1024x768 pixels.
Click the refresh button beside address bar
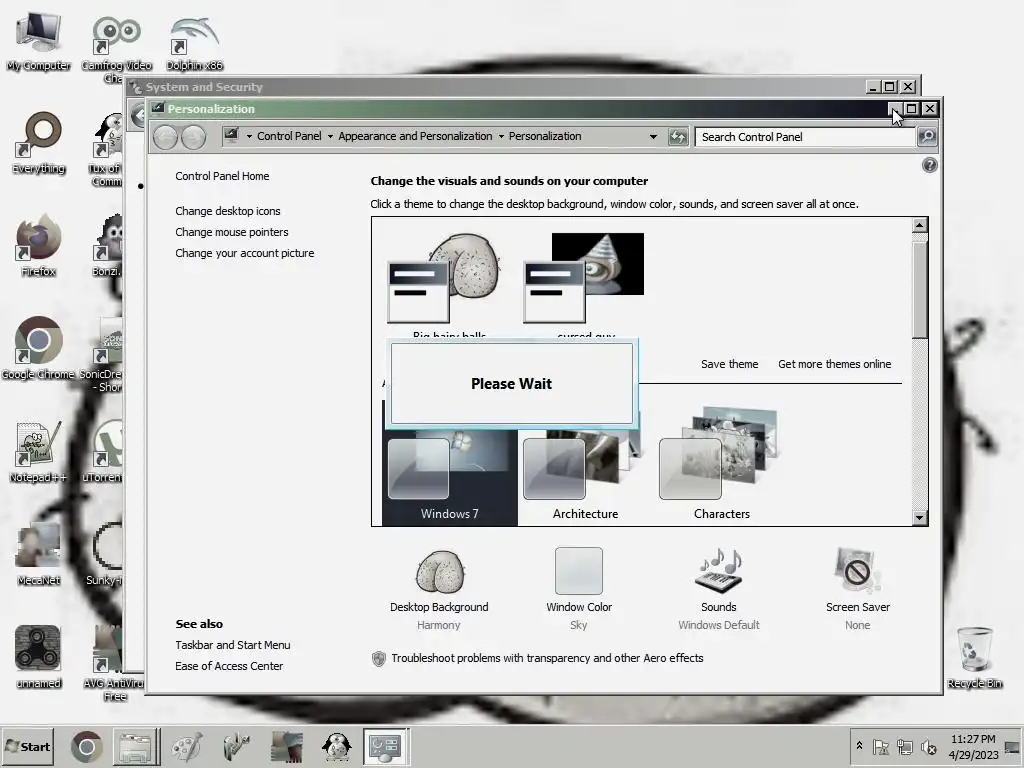coord(678,136)
